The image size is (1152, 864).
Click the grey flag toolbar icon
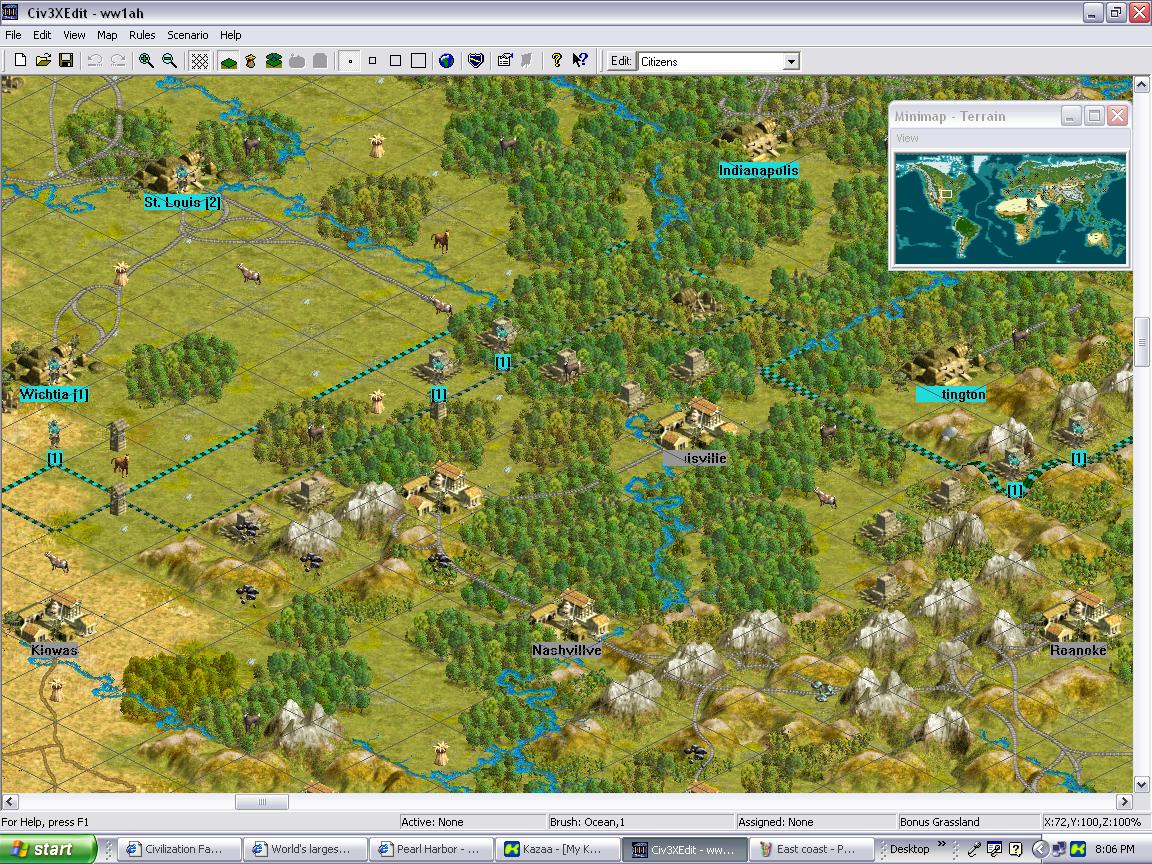coord(527,61)
